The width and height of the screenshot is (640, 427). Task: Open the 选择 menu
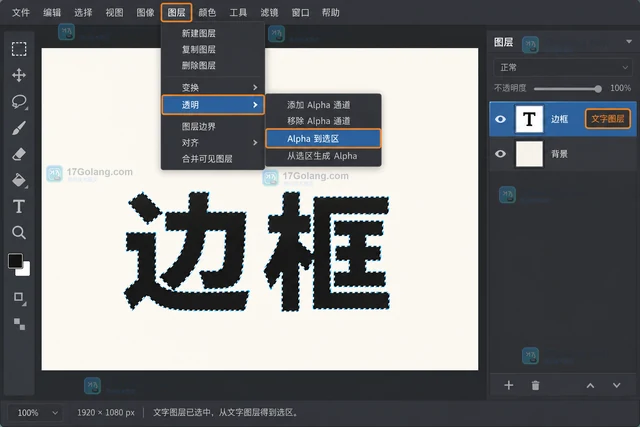[x=83, y=13]
